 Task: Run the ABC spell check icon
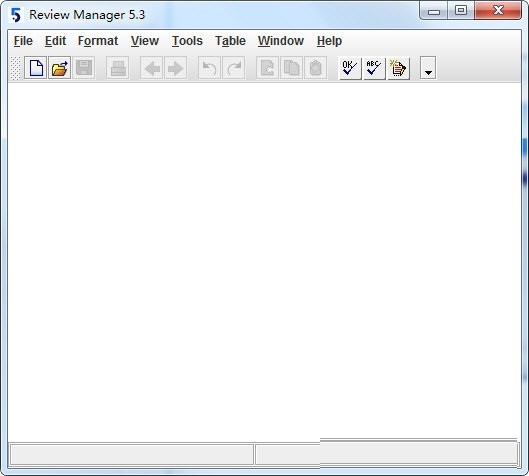[374, 68]
